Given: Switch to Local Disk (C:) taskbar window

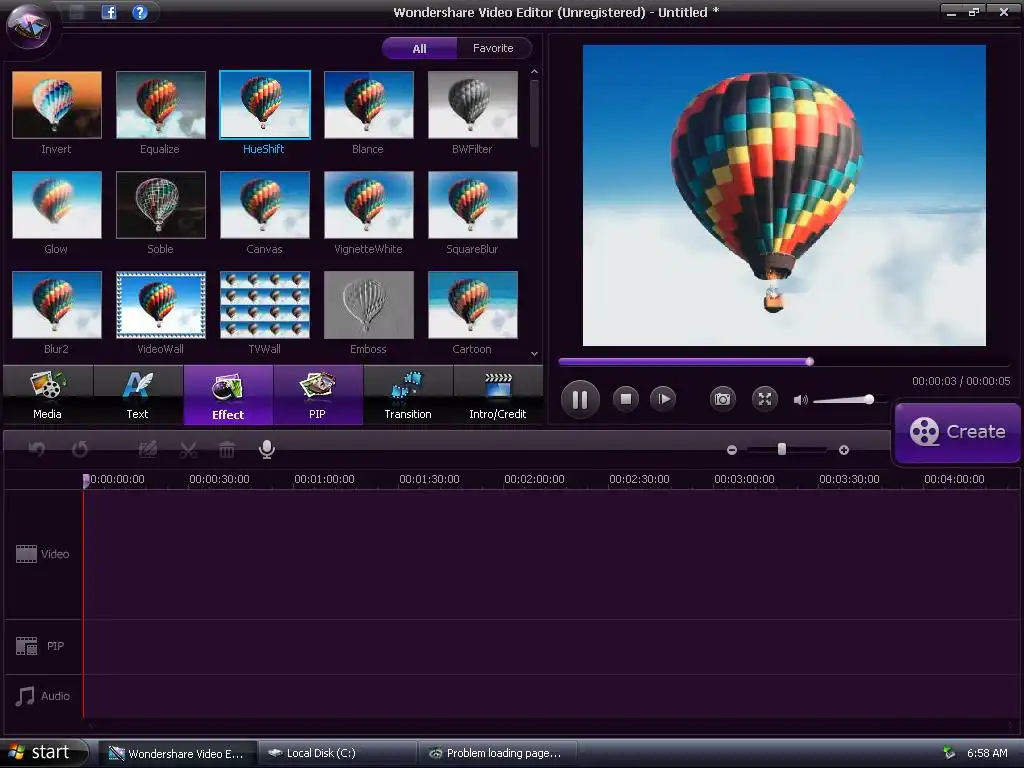Looking at the screenshot, I should pos(337,753).
